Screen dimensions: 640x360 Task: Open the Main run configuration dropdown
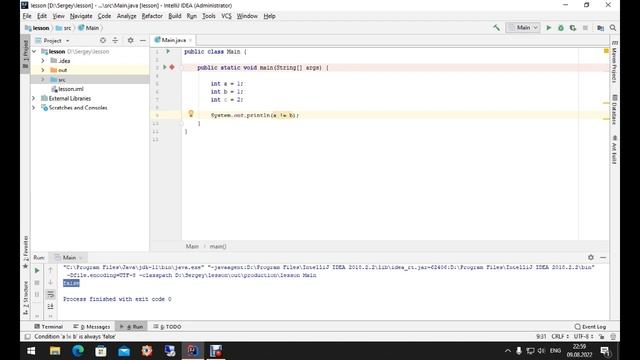coord(523,28)
